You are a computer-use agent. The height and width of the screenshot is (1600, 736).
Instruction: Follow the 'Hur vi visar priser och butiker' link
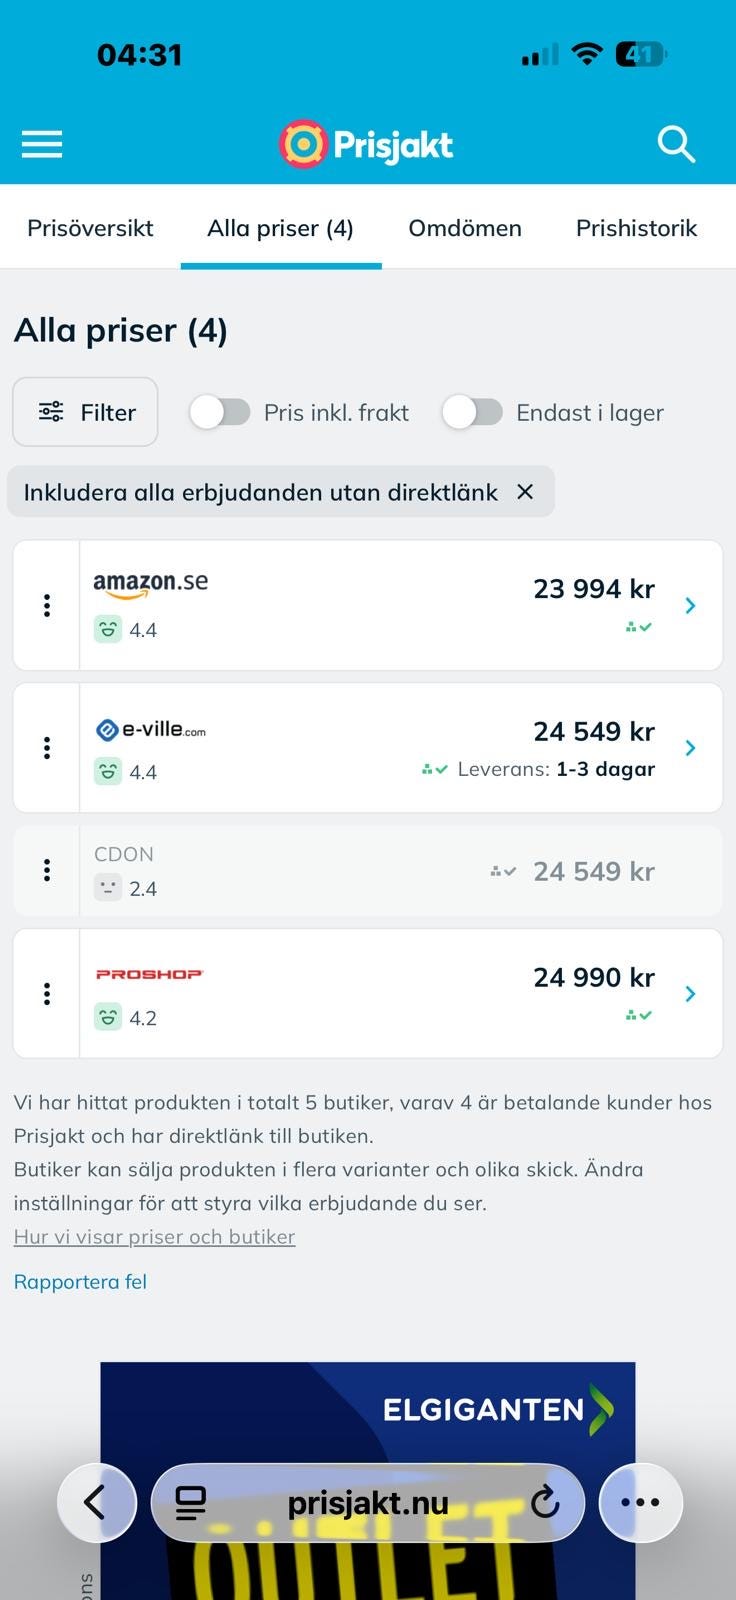[x=155, y=1237]
